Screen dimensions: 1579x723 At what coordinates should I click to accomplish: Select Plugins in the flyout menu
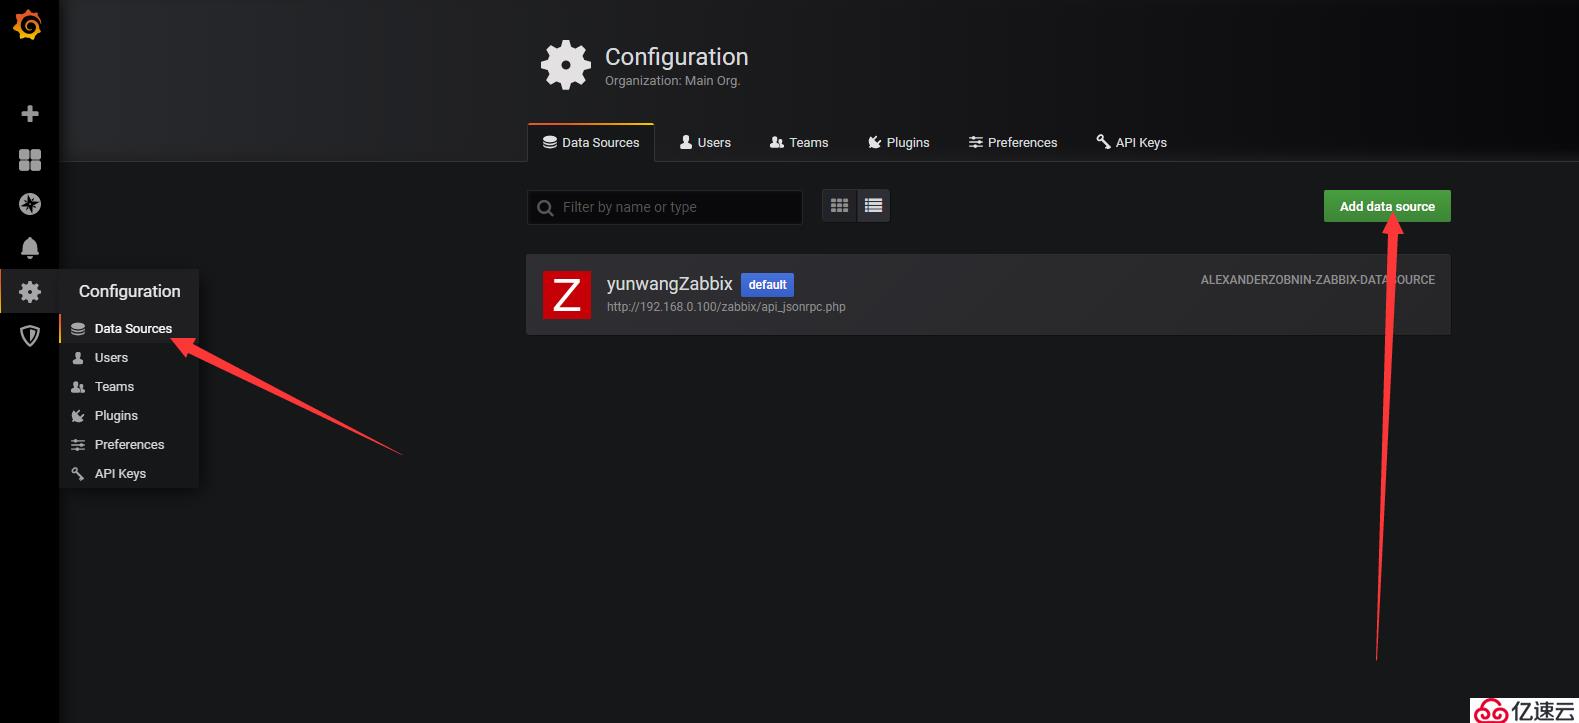[x=129, y=415]
